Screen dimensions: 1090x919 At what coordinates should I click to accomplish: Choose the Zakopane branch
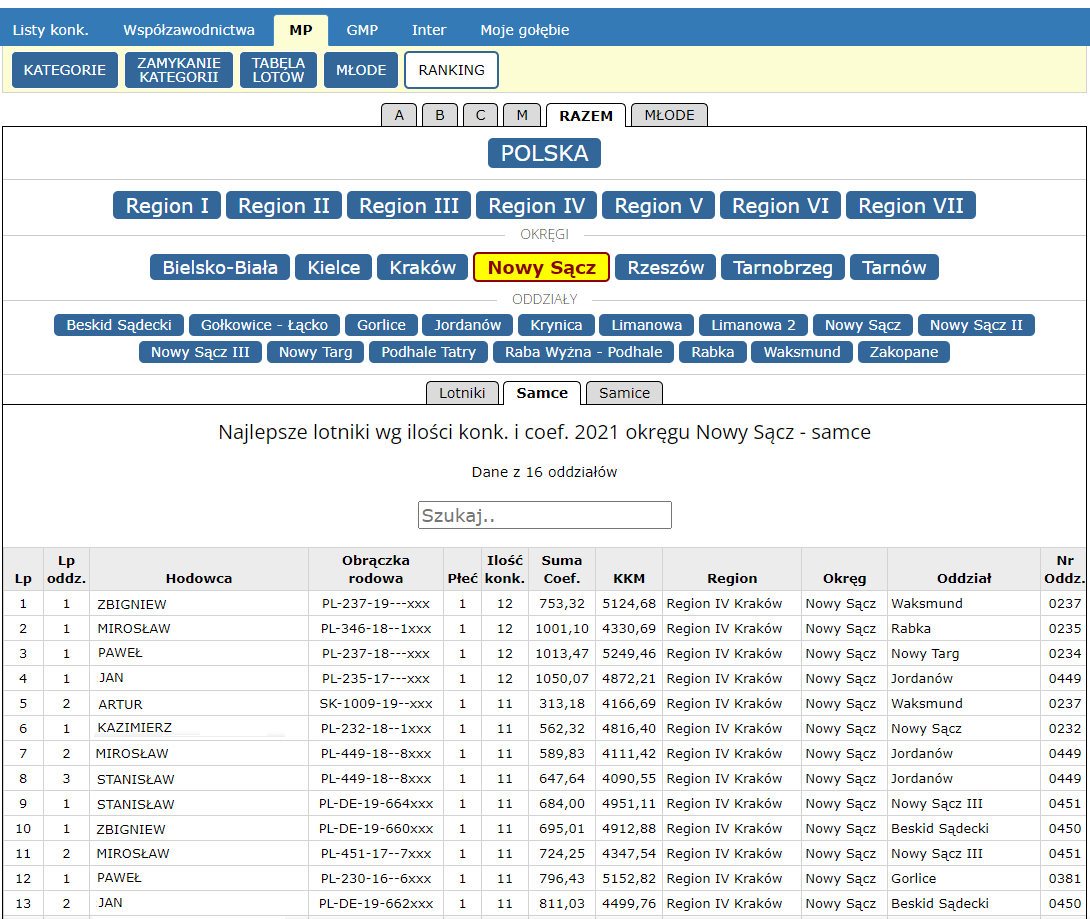point(903,352)
